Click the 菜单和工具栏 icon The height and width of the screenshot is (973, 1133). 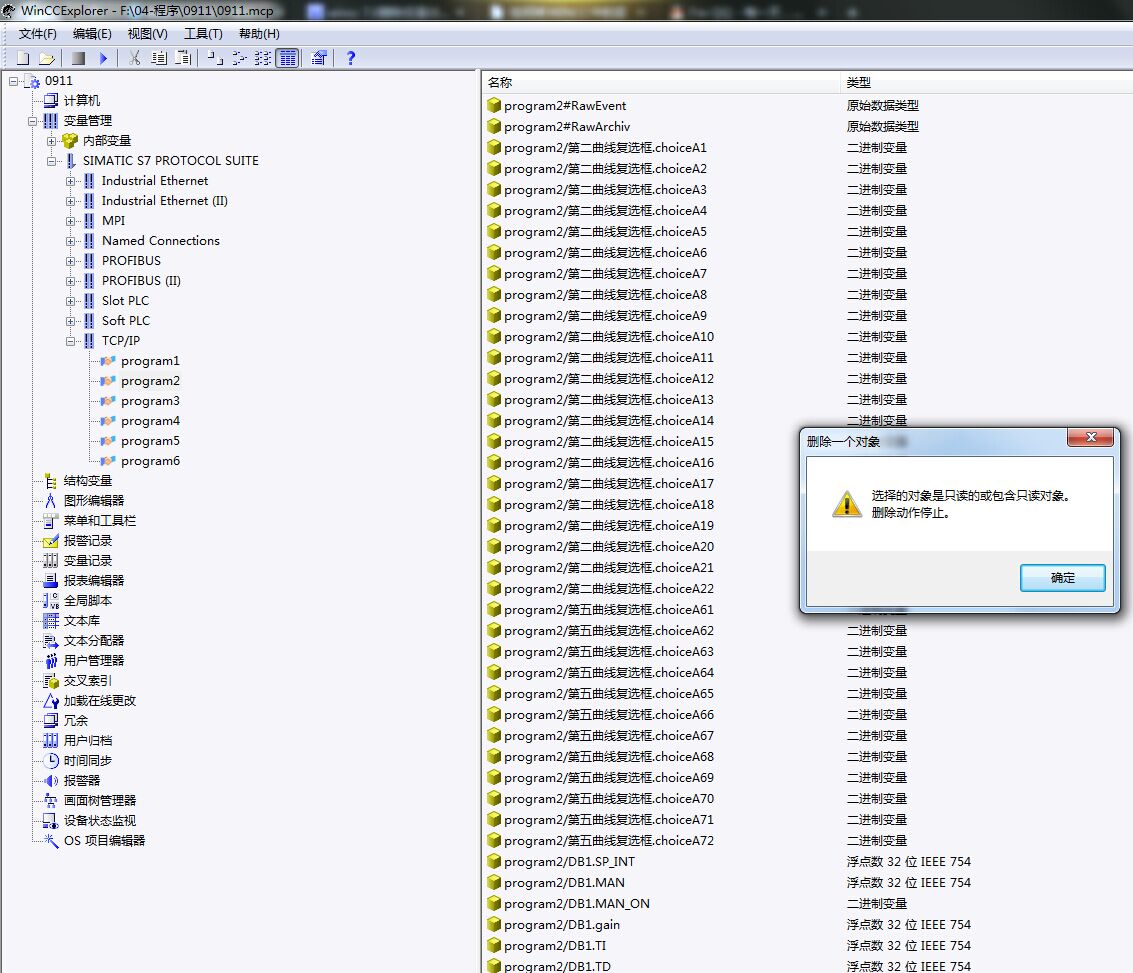click(51, 521)
